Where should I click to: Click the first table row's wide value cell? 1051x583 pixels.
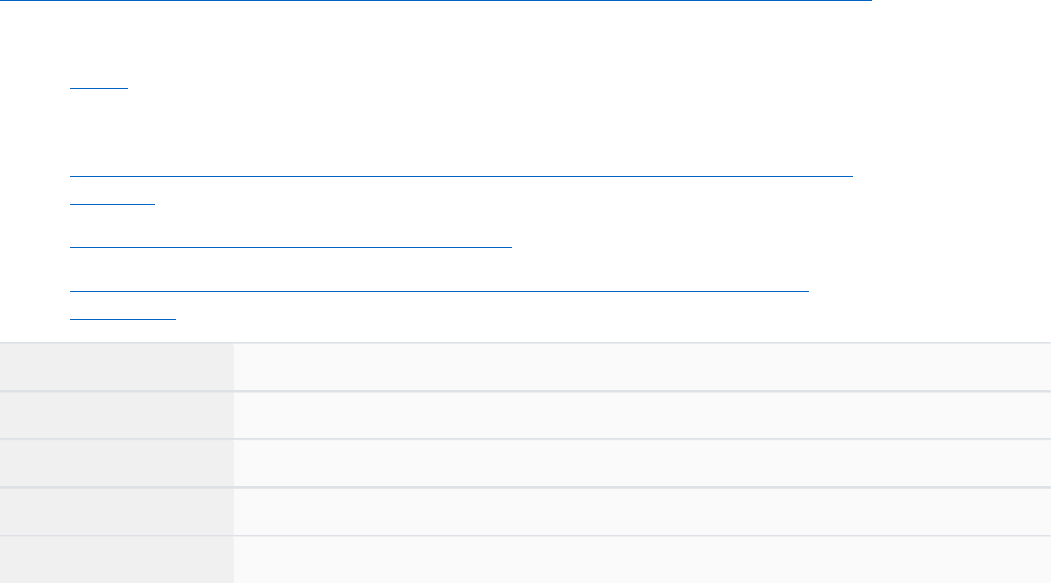[x=642, y=367]
